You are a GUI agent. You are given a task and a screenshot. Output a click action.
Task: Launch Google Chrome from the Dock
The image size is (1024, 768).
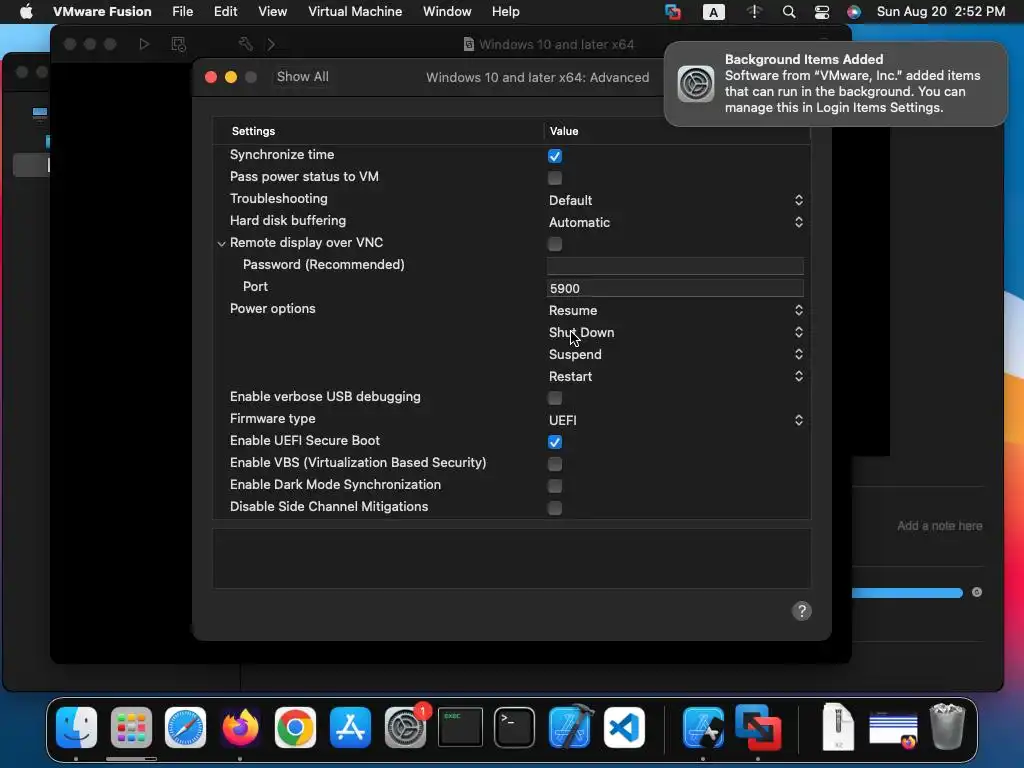coord(295,727)
